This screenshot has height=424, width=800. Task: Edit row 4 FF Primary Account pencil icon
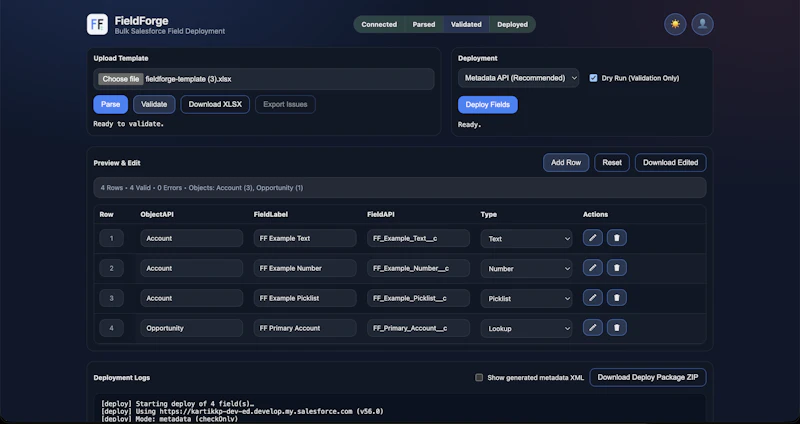[x=592, y=328]
